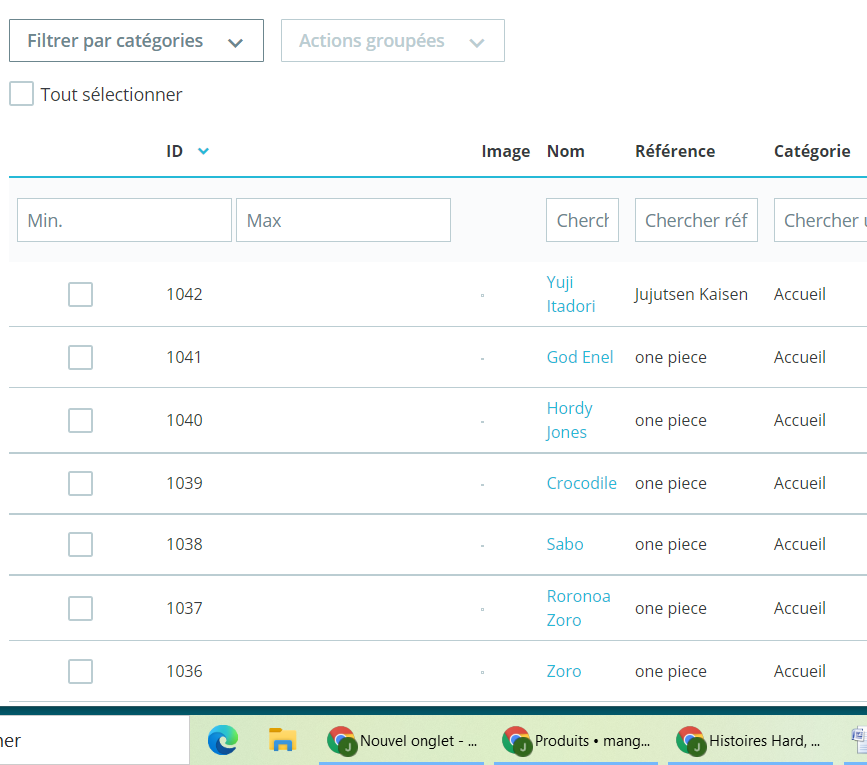Check the box for product 1042

click(80, 294)
